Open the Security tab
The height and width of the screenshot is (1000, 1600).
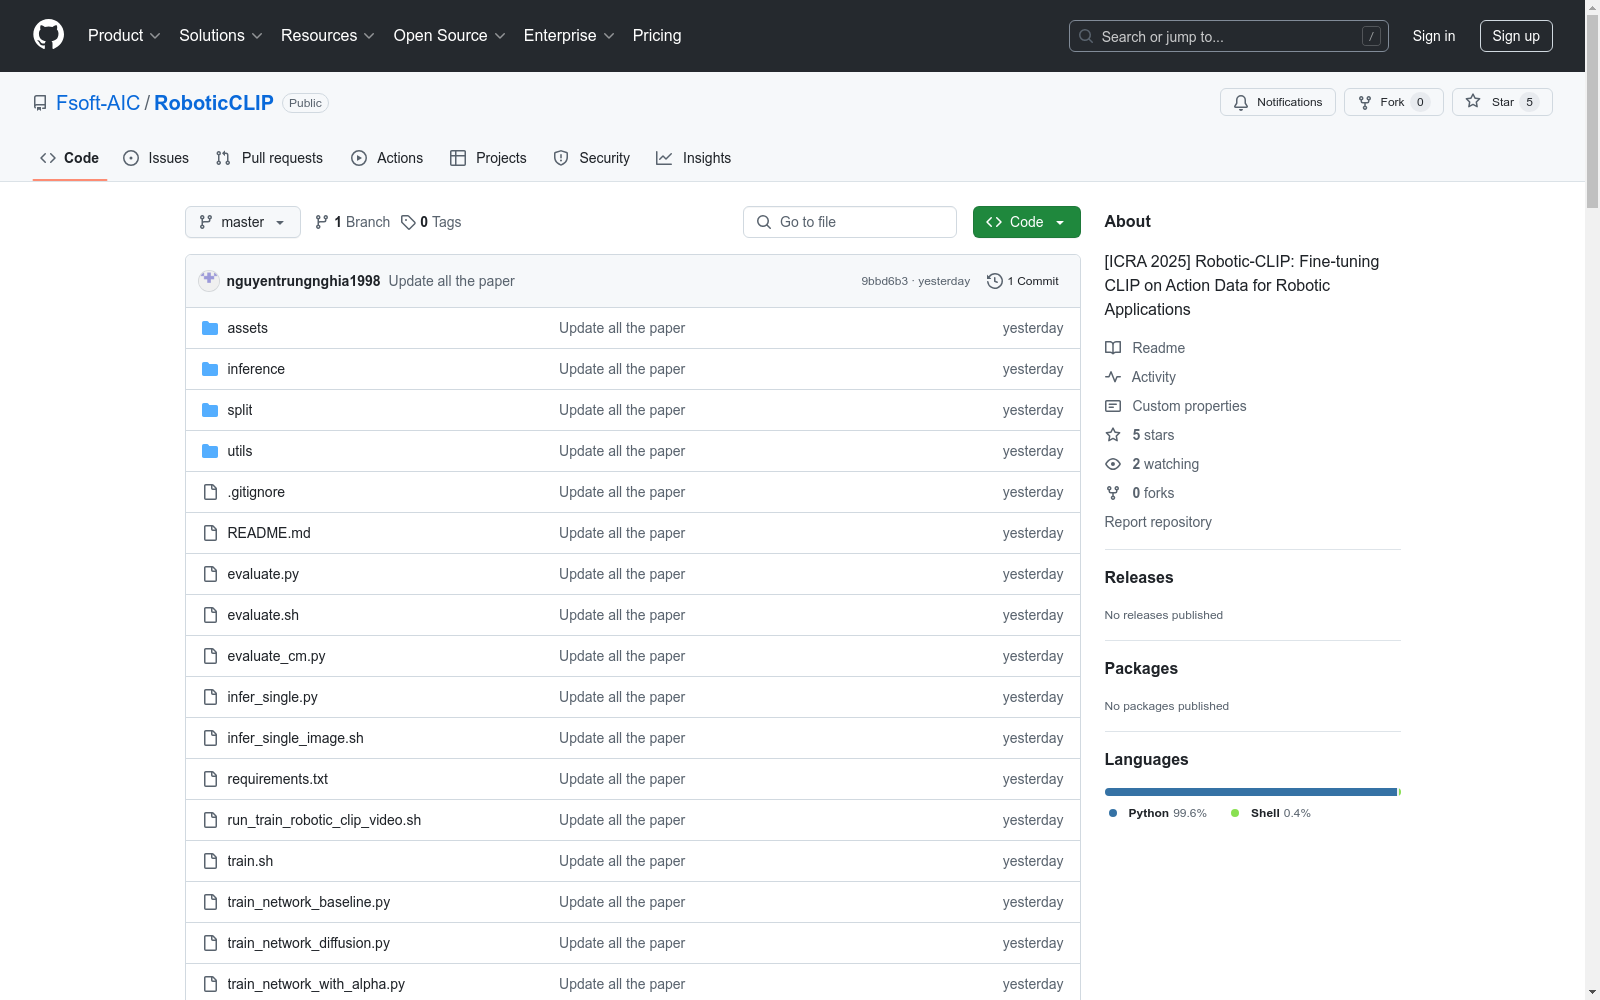click(x=592, y=158)
